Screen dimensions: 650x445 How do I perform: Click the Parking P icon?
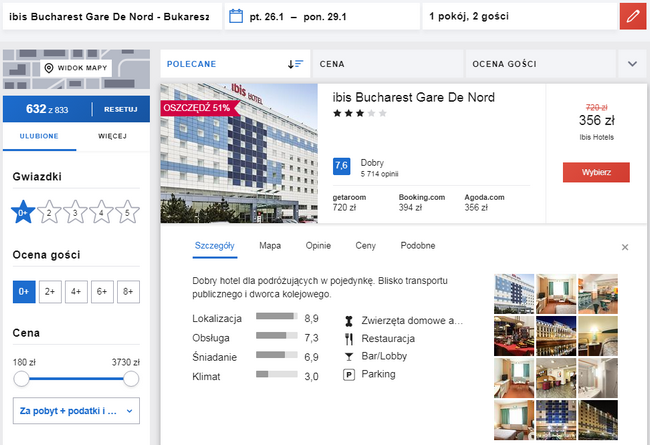349,375
